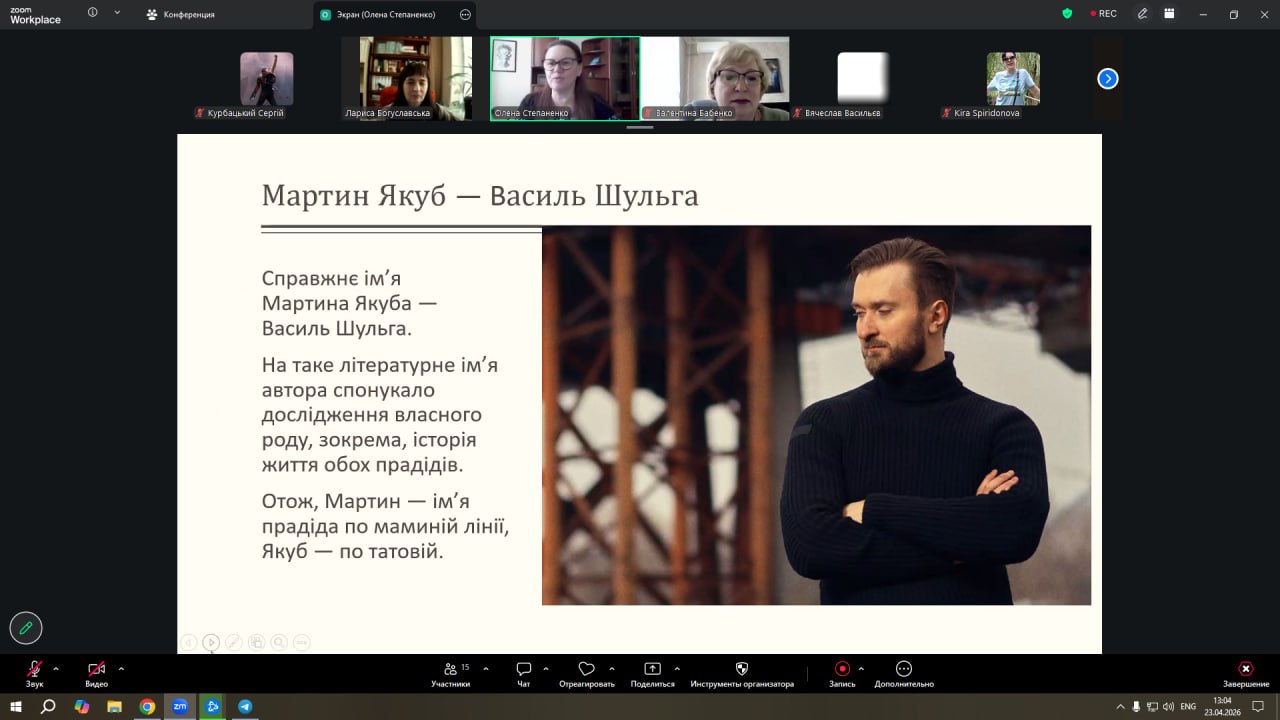Open the Чат panel
This screenshot has width=1280, height=720.
(523, 670)
